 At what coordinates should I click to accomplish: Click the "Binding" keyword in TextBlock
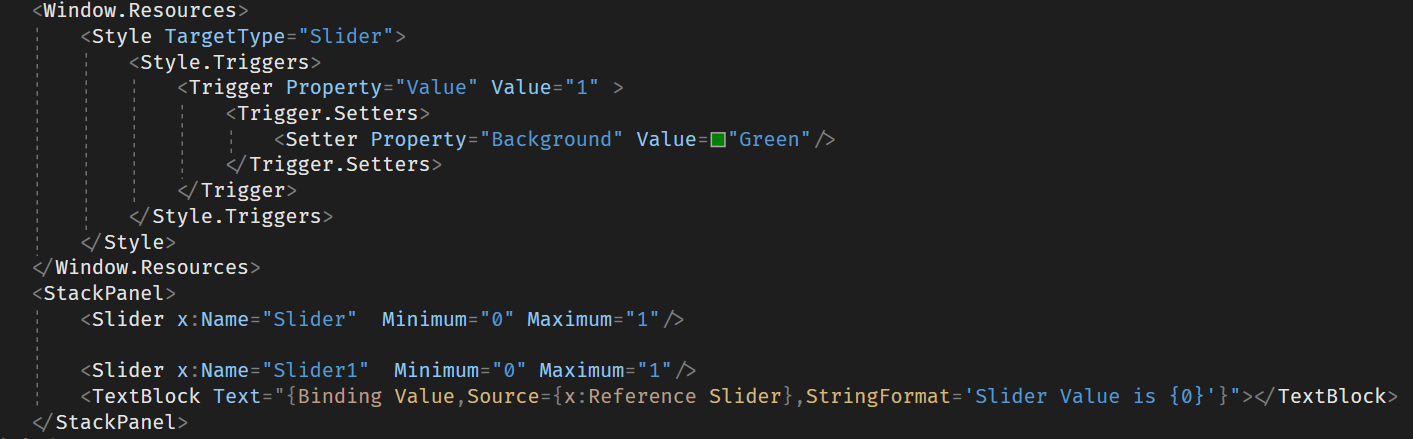tap(340, 396)
